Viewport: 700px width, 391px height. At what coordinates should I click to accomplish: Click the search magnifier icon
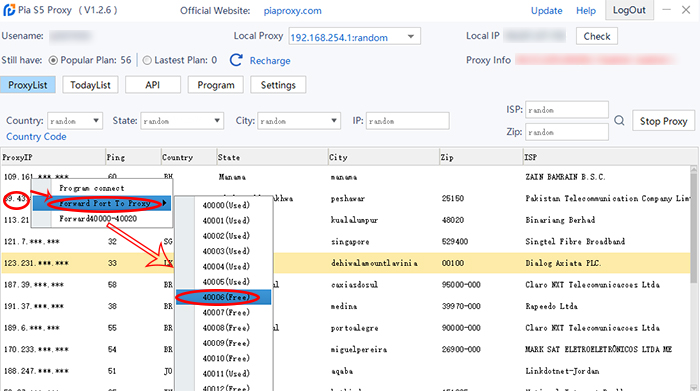point(619,121)
